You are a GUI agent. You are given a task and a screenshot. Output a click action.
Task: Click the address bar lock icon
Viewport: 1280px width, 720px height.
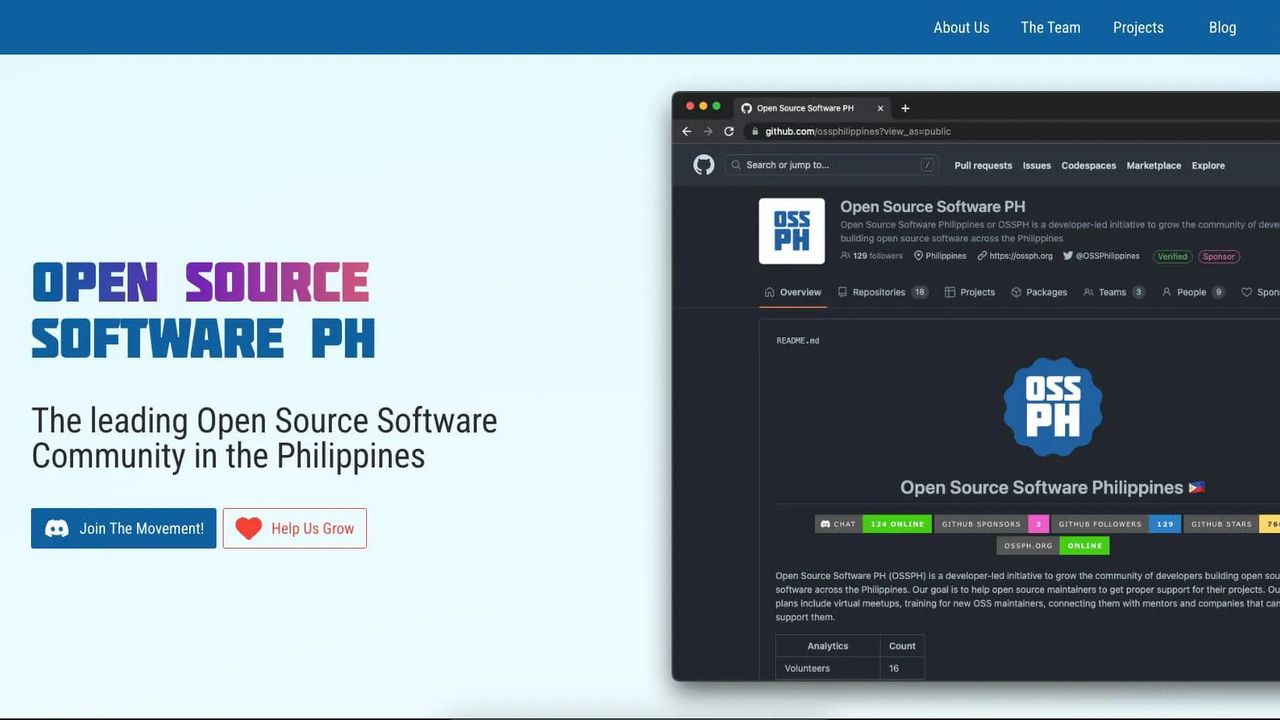tap(755, 131)
